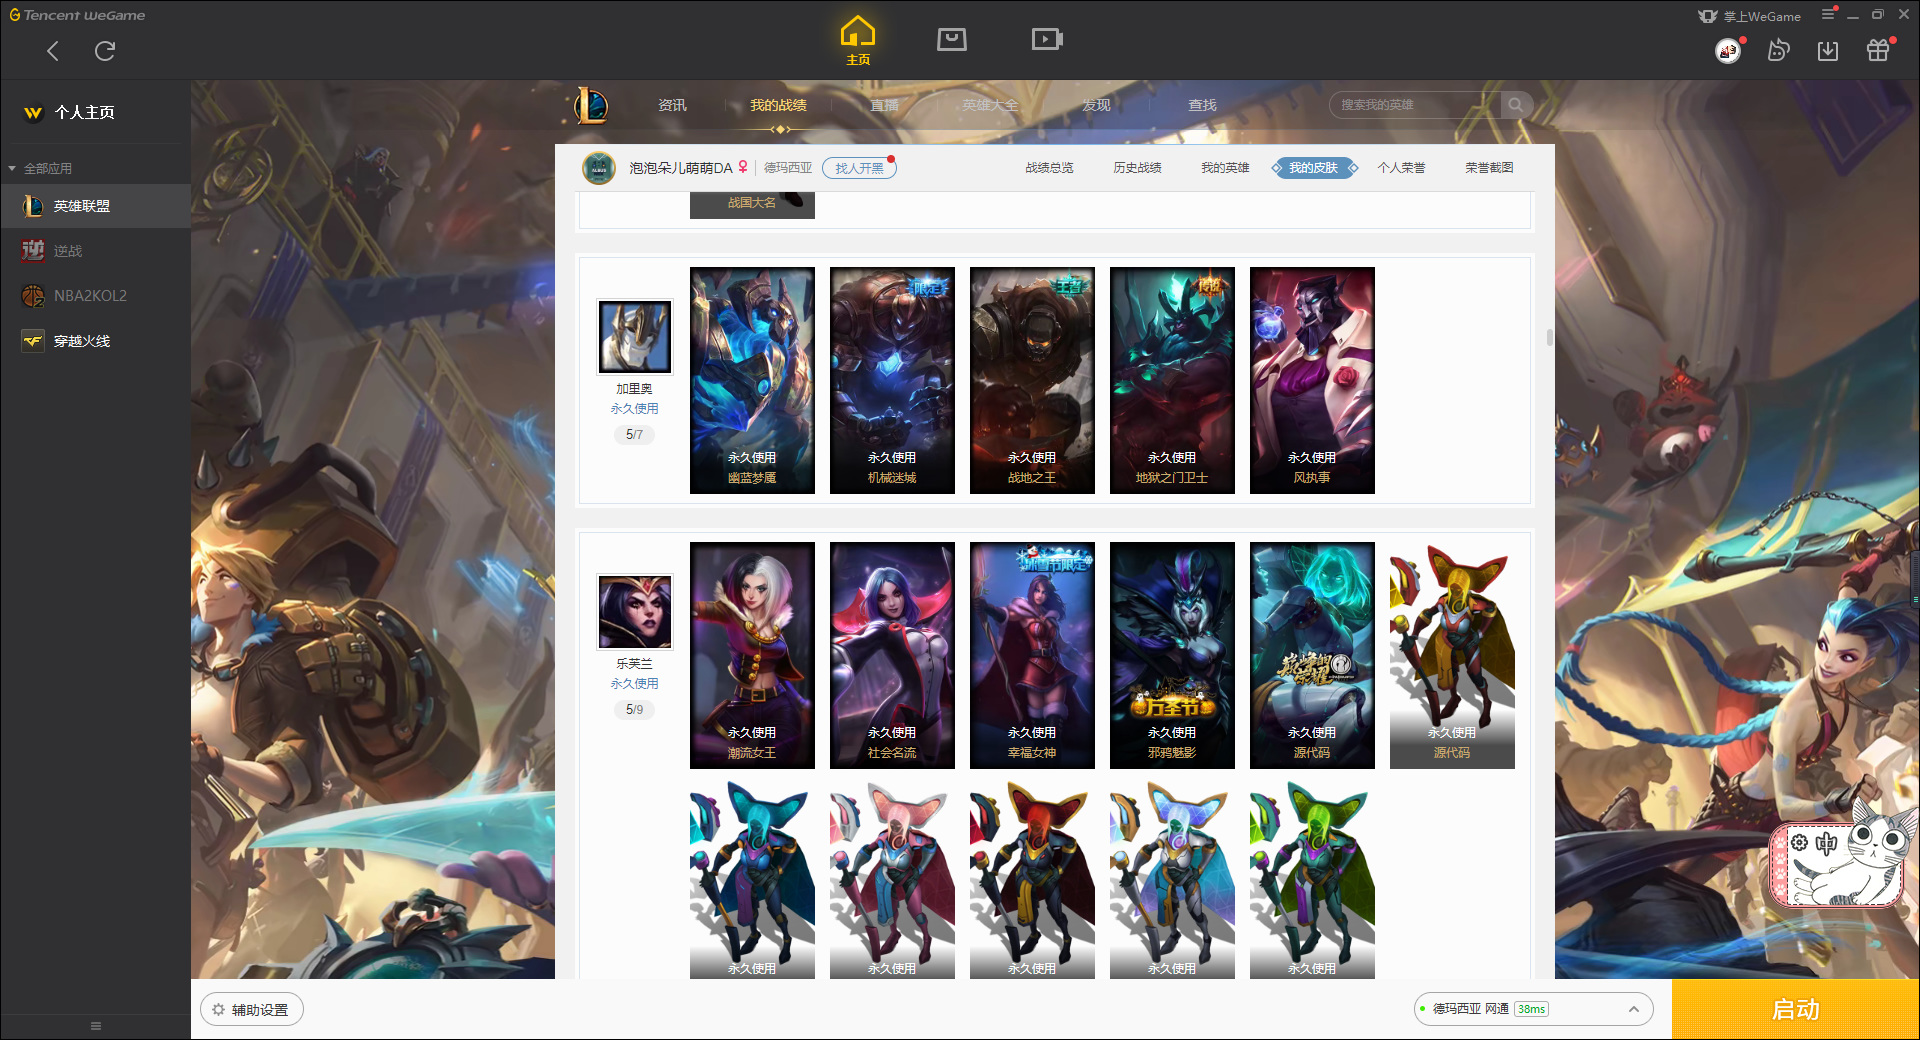Click the 找人开黑 button

coord(859,168)
